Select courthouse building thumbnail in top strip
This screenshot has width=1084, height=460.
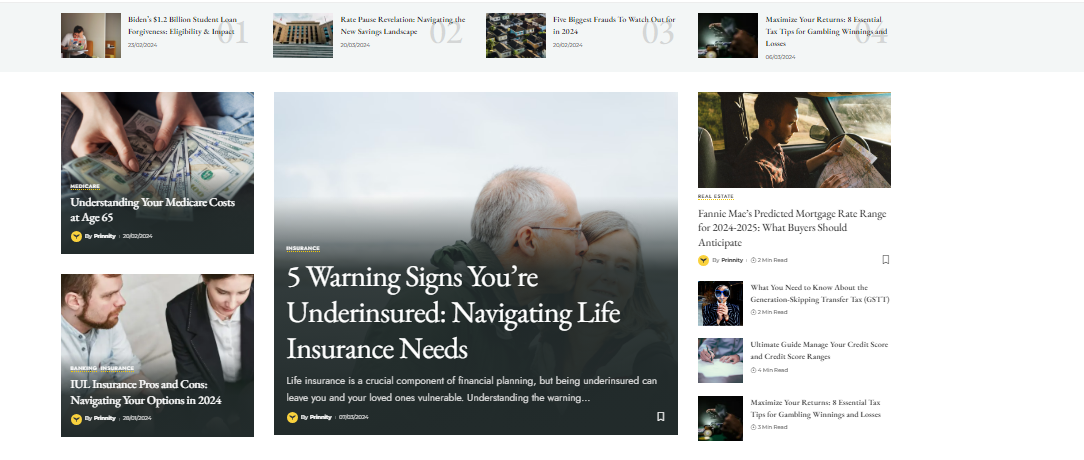point(303,35)
